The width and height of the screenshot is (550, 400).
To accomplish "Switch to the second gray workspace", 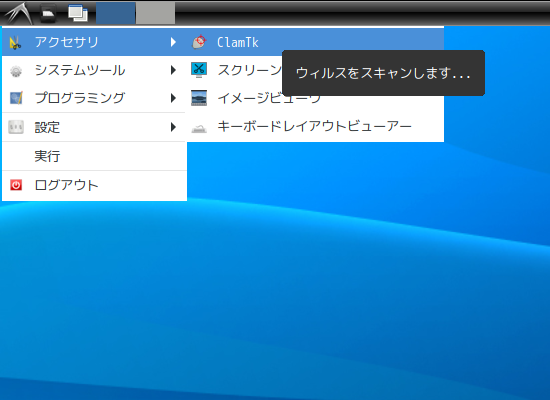I will click(155, 13).
